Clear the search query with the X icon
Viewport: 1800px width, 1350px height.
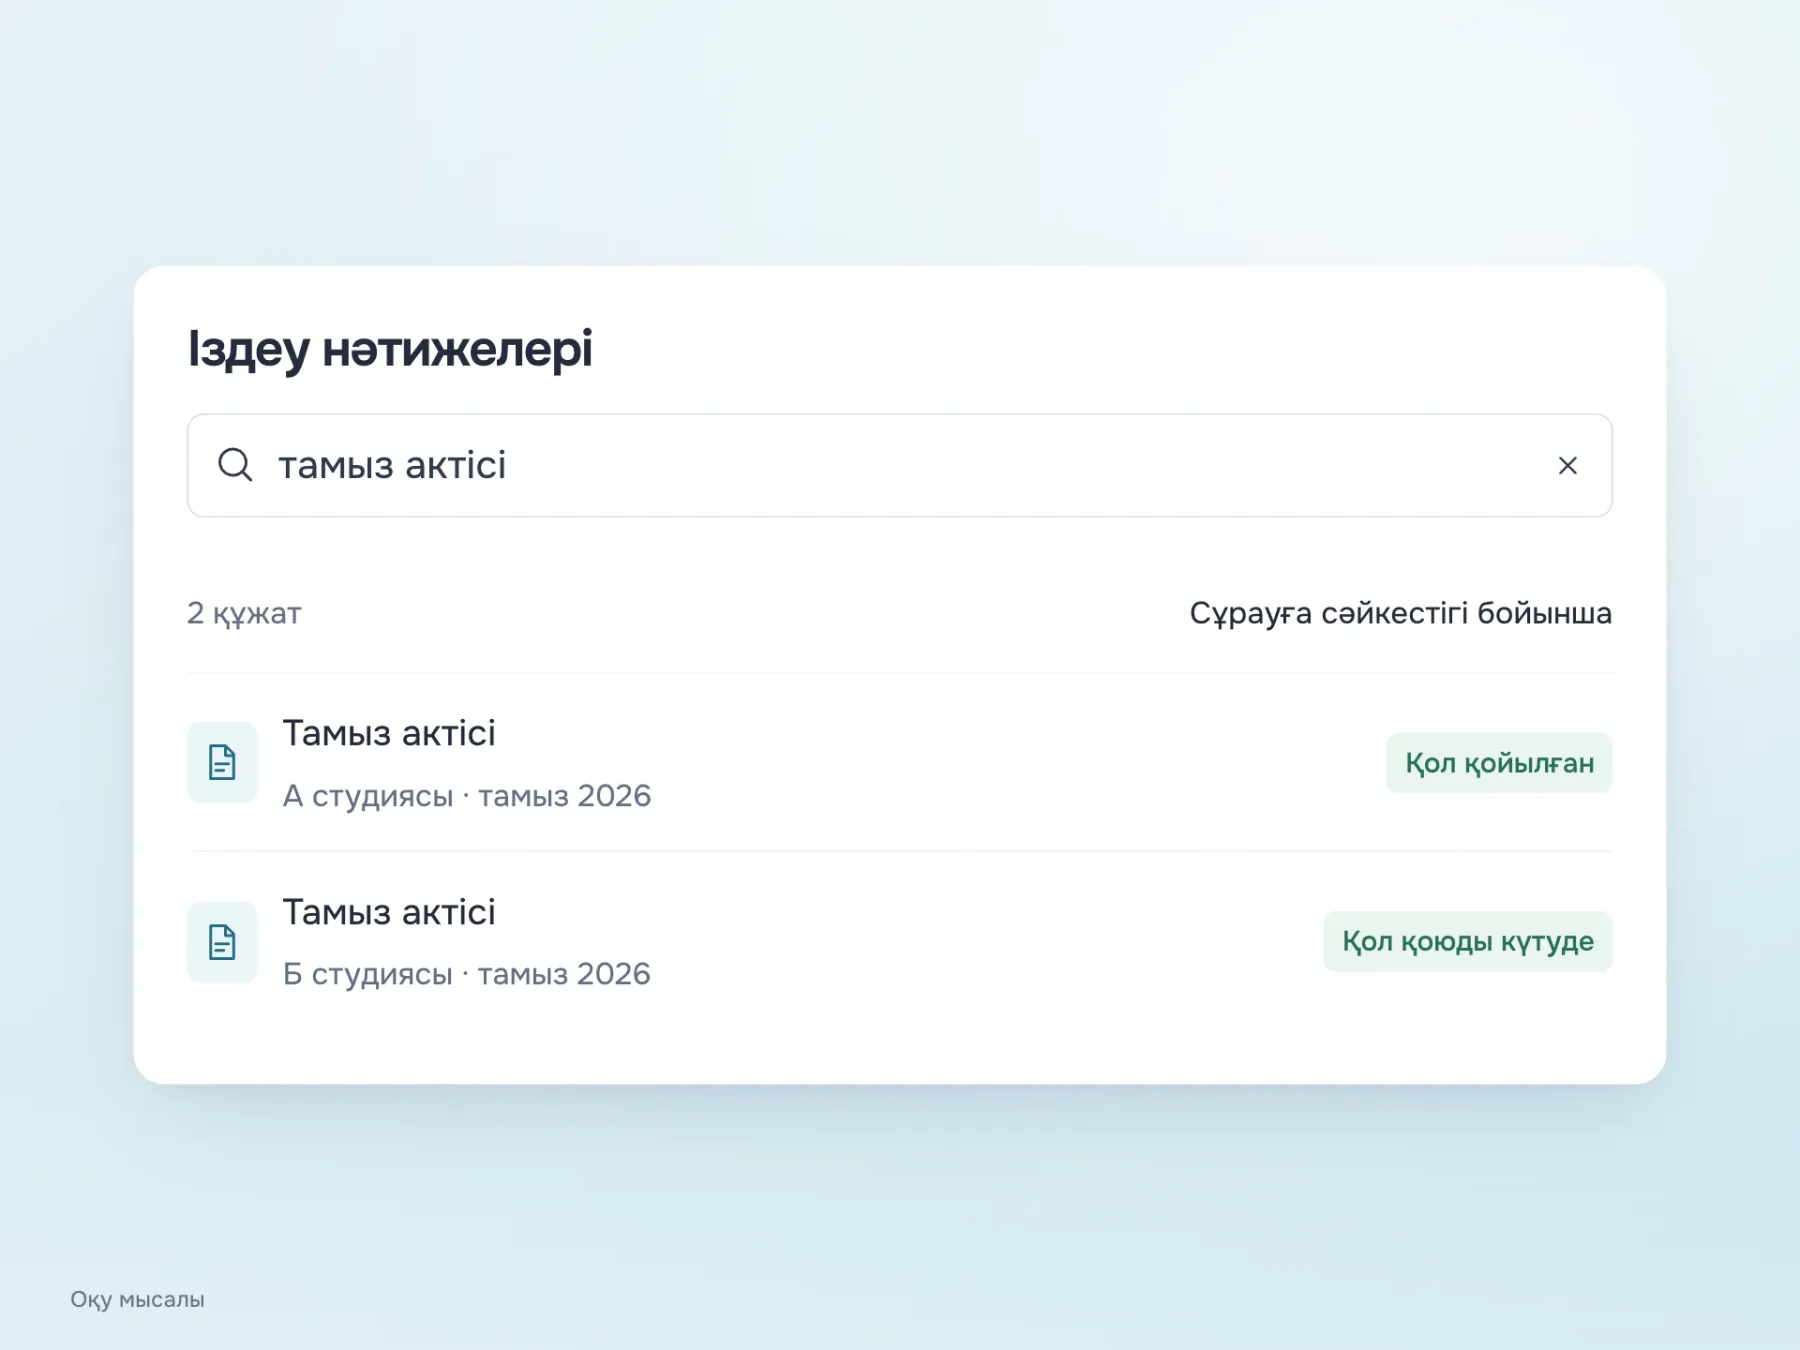1567,465
